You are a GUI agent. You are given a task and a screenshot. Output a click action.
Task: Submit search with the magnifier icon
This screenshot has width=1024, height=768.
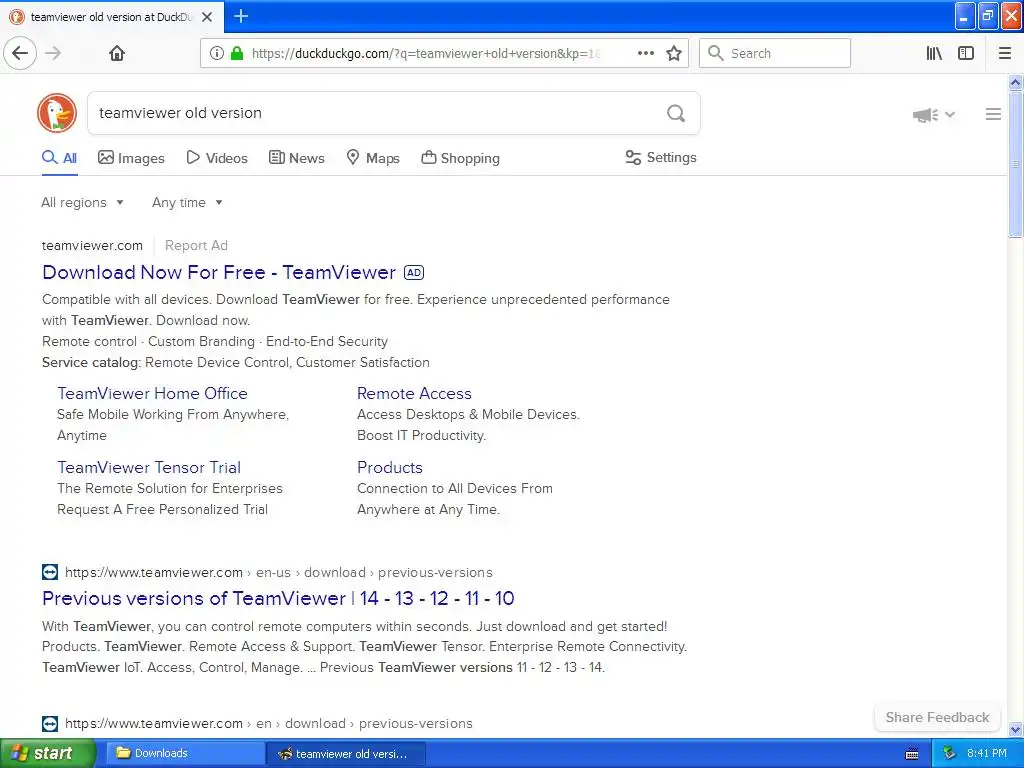coord(676,113)
